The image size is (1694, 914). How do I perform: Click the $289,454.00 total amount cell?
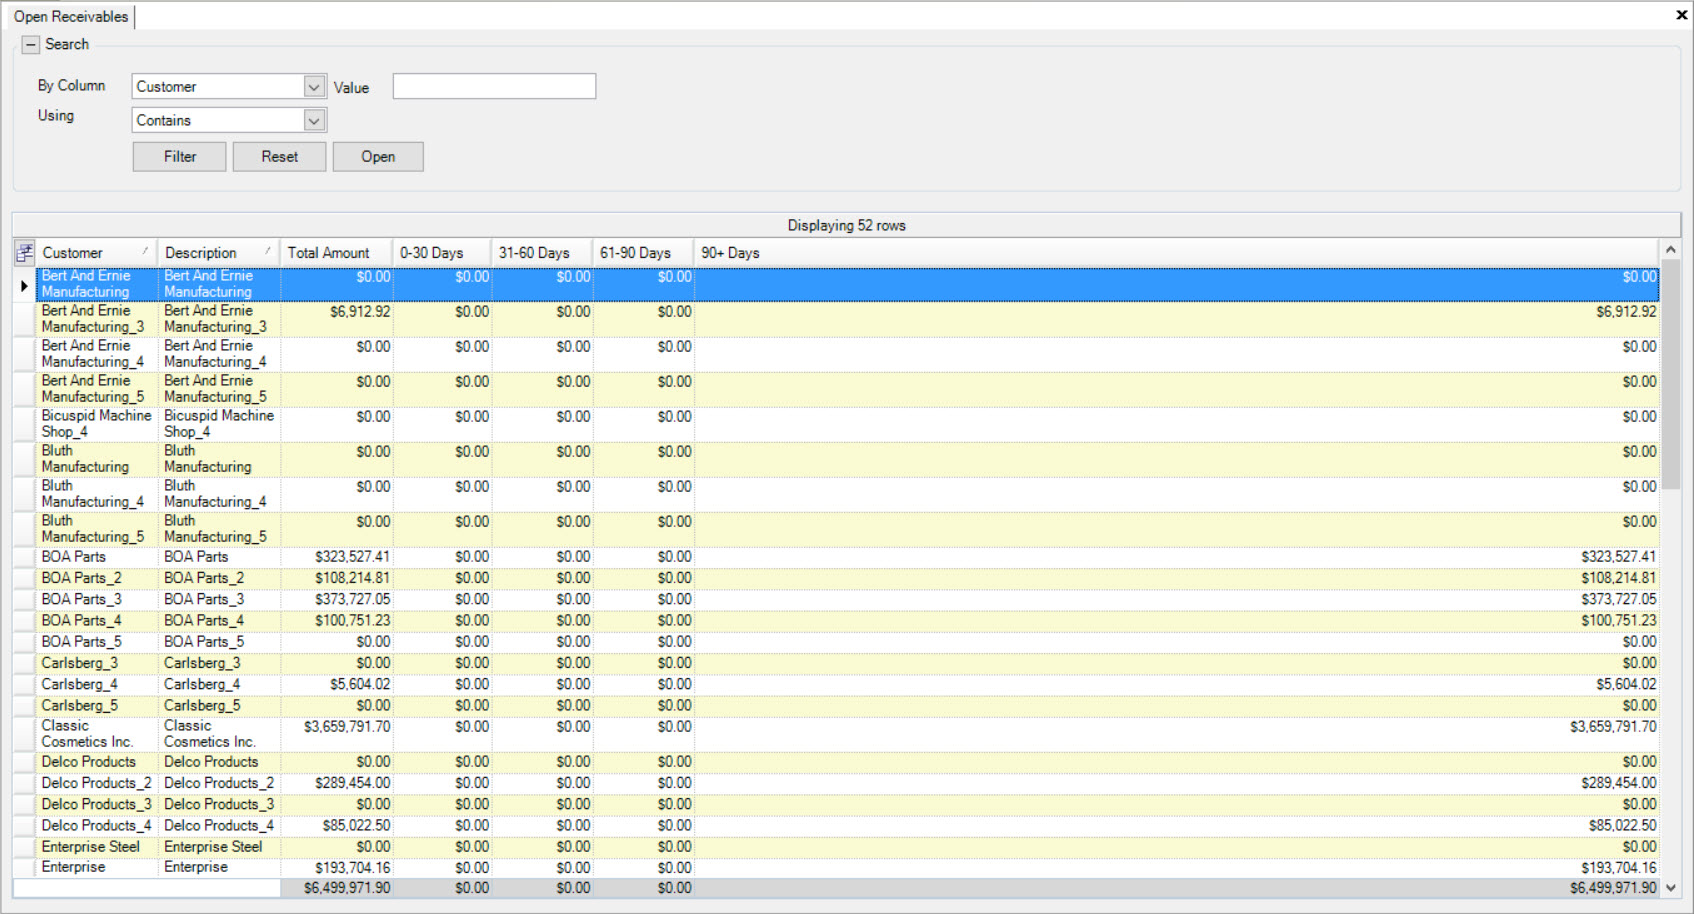(337, 784)
